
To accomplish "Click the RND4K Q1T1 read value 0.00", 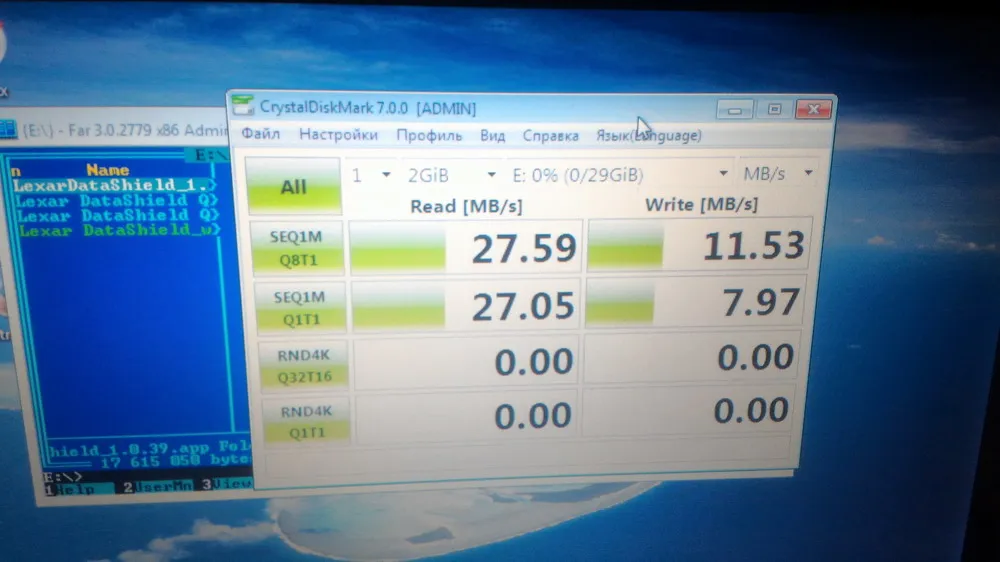I will point(466,417).
